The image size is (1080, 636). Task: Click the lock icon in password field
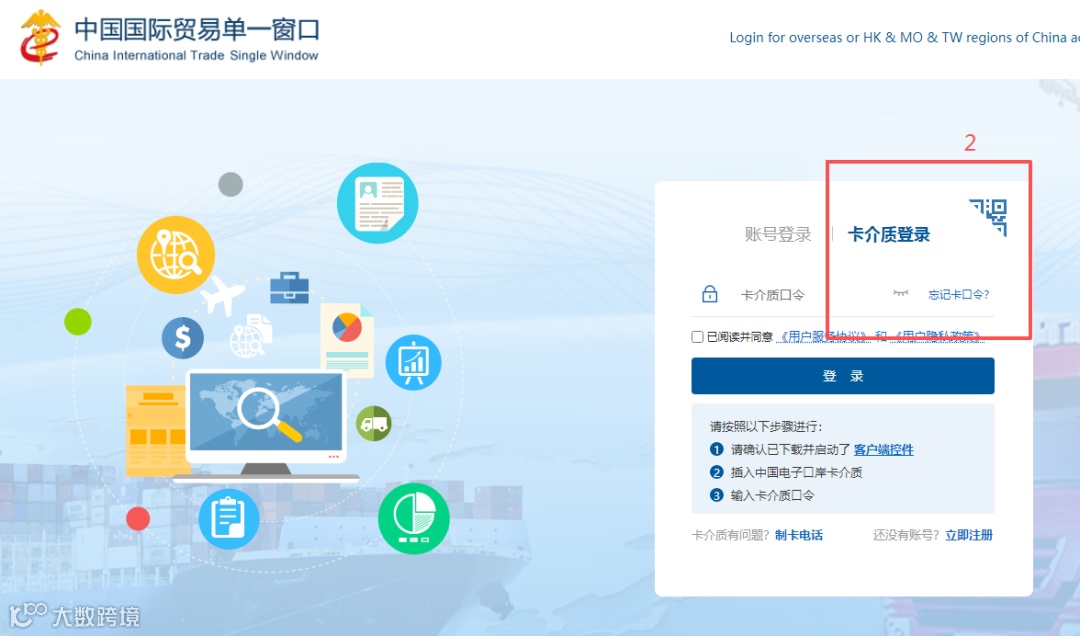pos(709,294)
